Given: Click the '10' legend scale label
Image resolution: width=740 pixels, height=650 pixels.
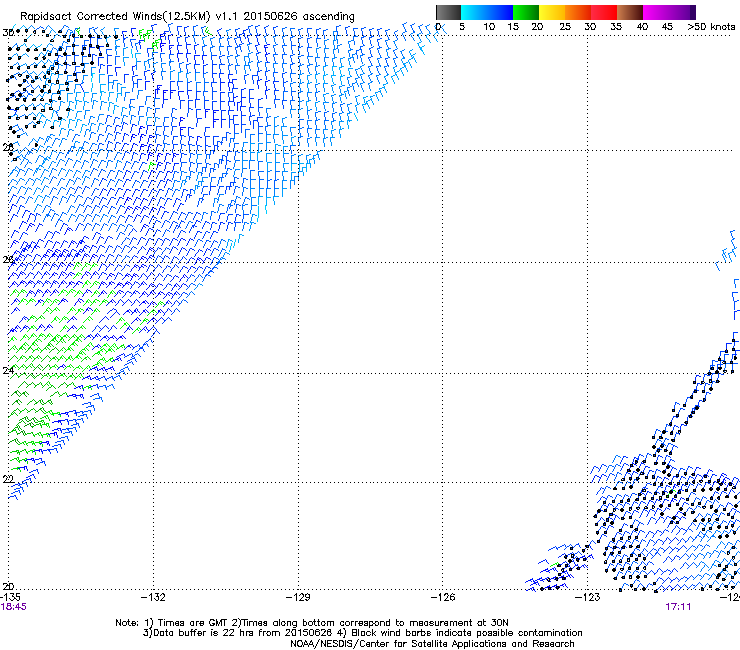Looking at the screenshot, I should pos(489,27).
